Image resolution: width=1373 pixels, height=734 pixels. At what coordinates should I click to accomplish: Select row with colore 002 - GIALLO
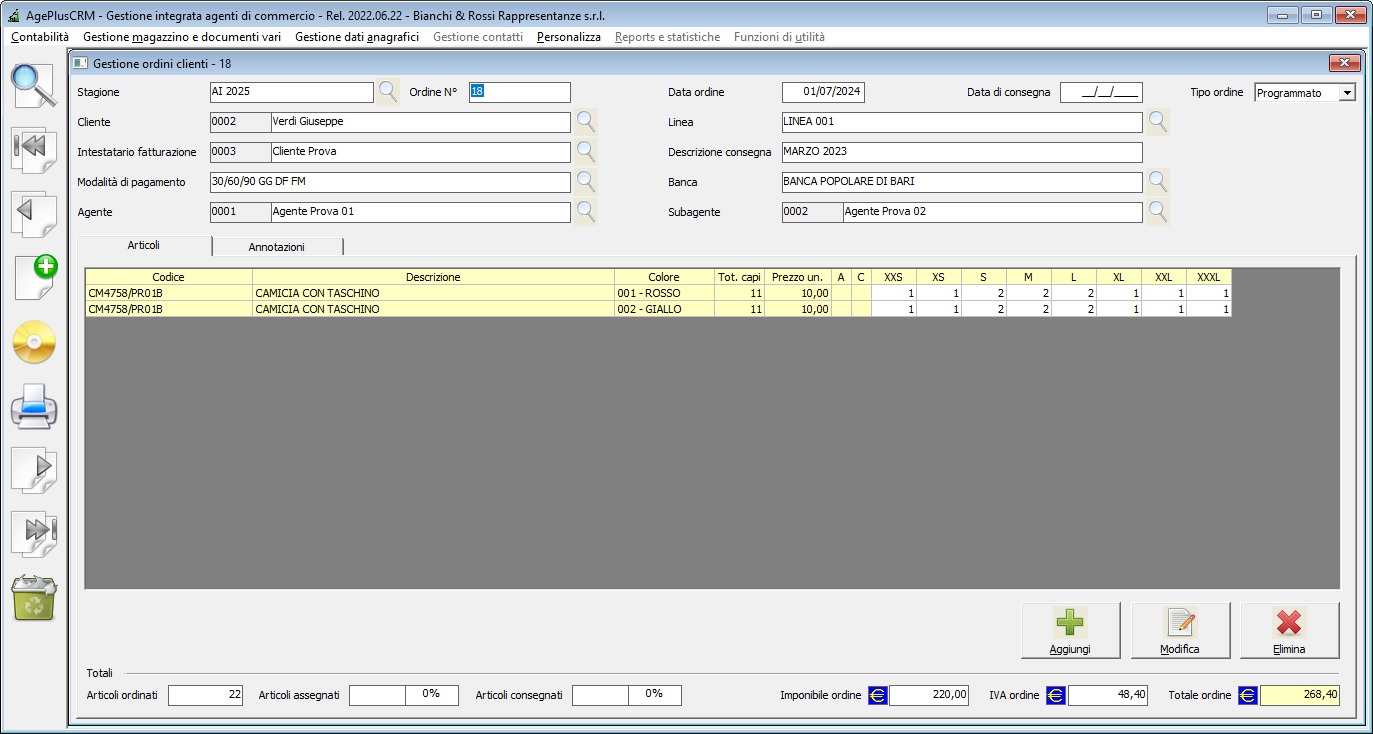pyautogui.click(x=658, y=309)
